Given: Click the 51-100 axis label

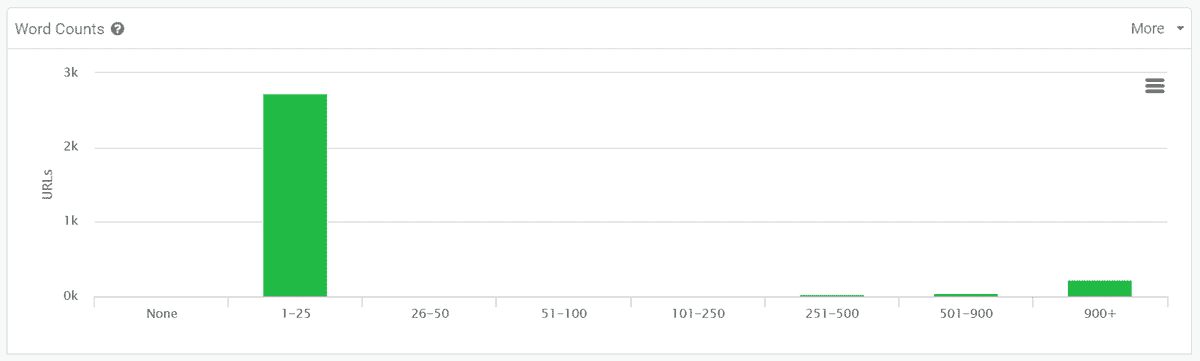Looking at the screenshot, I should (x=563, y=313).
